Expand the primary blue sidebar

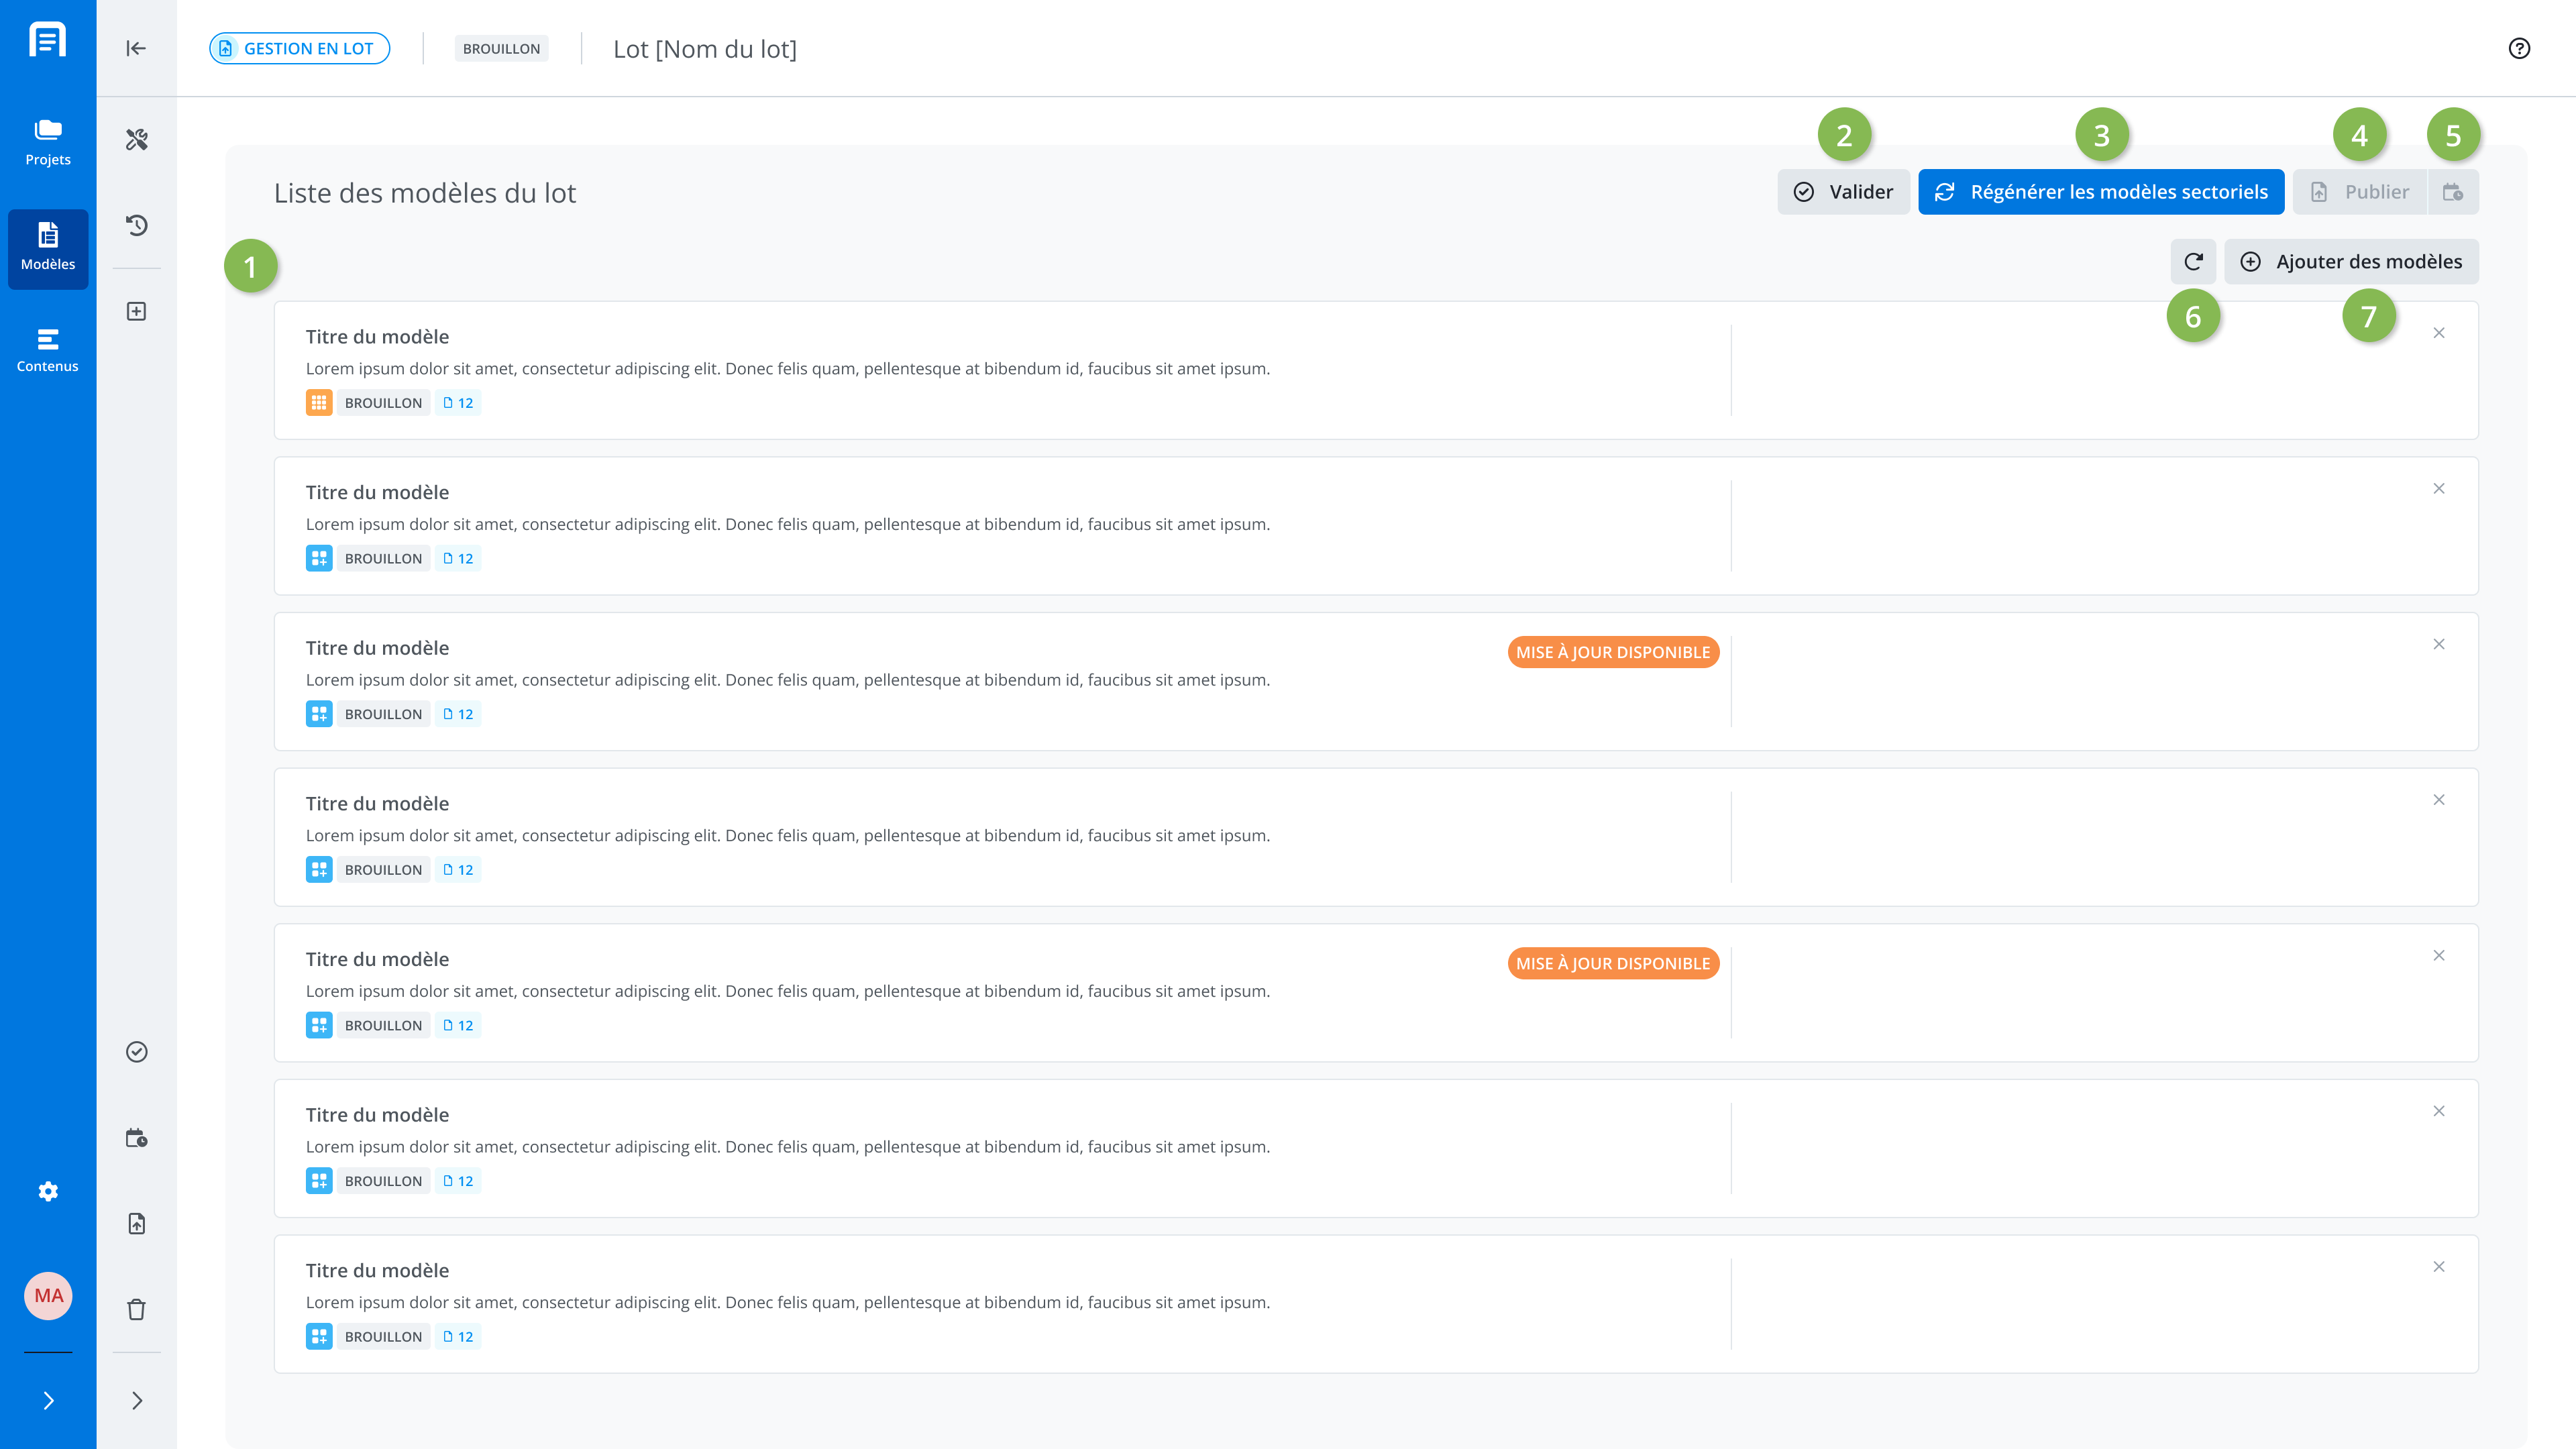[x=48, y=1400]
